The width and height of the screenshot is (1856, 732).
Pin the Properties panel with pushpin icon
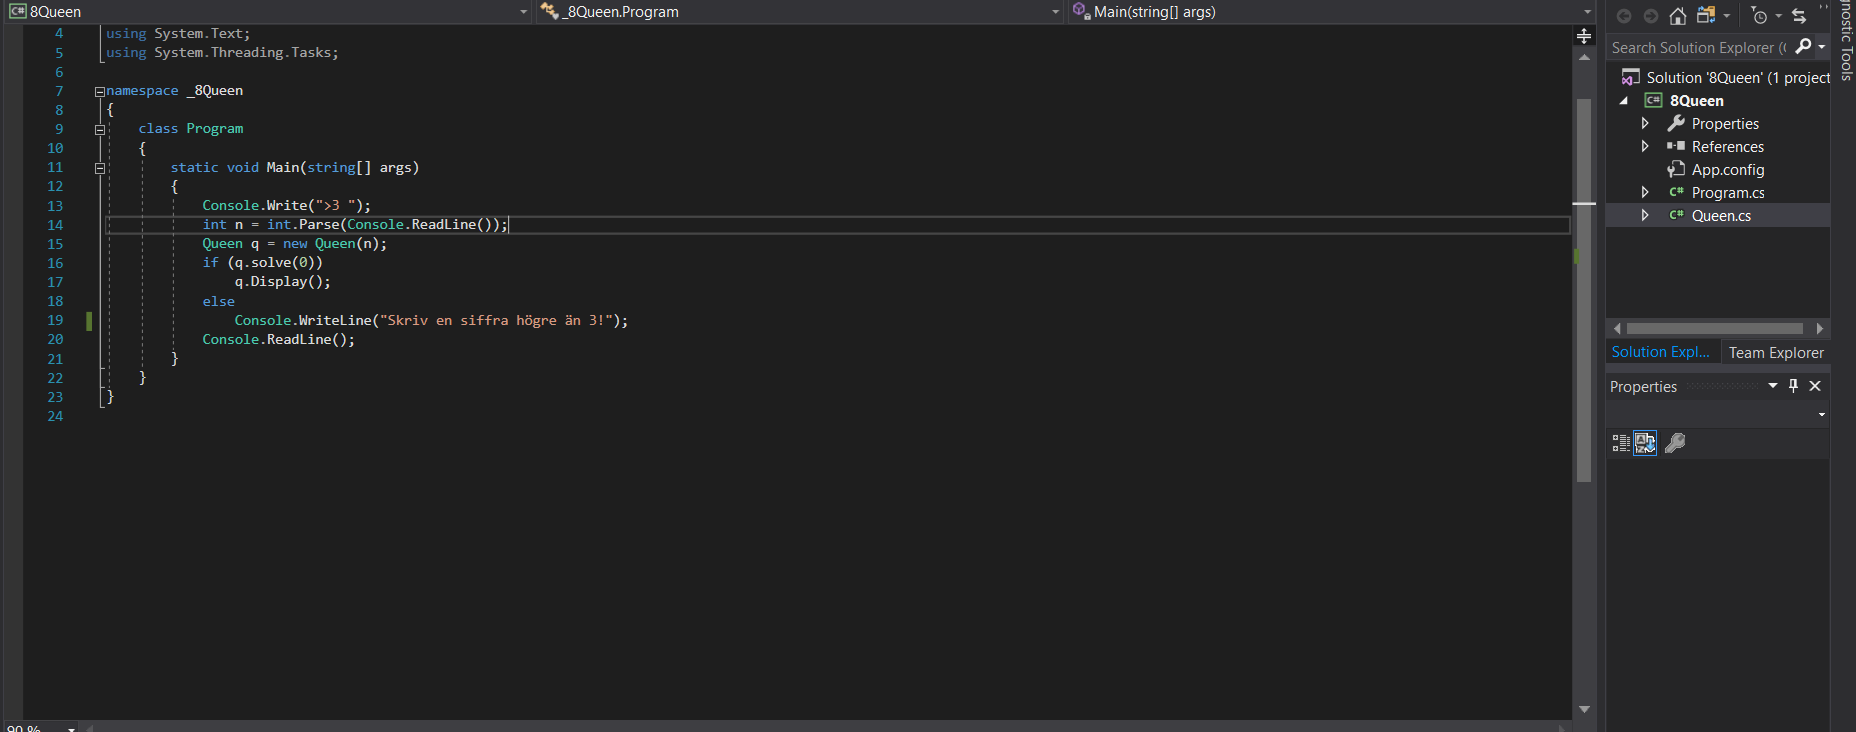tap(1793, 386)
